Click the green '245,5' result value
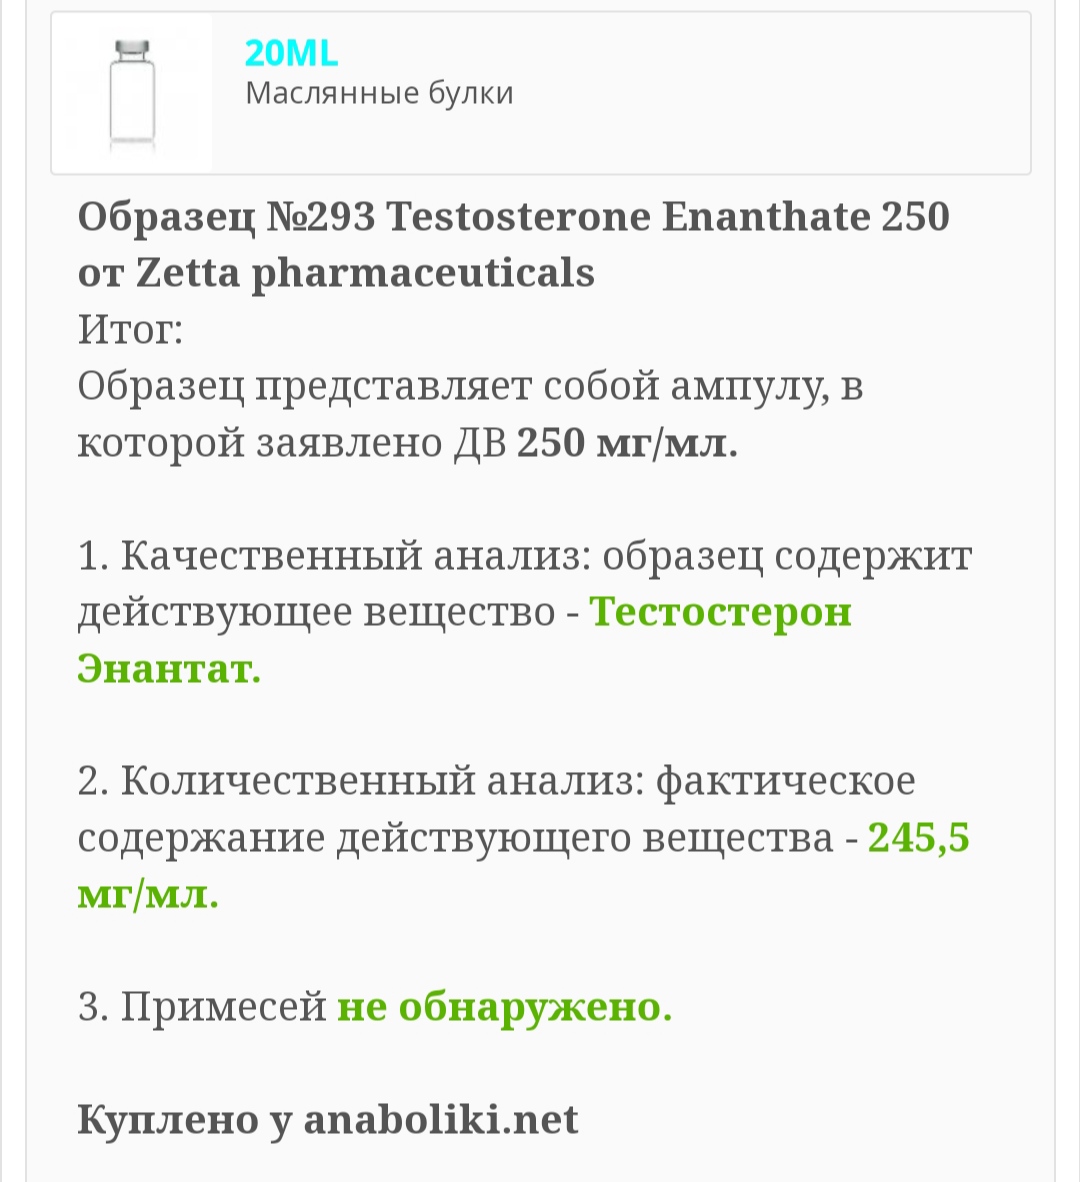This screenshot has height=1182, width=1080. pyautogui.click(x=918, y=837)
